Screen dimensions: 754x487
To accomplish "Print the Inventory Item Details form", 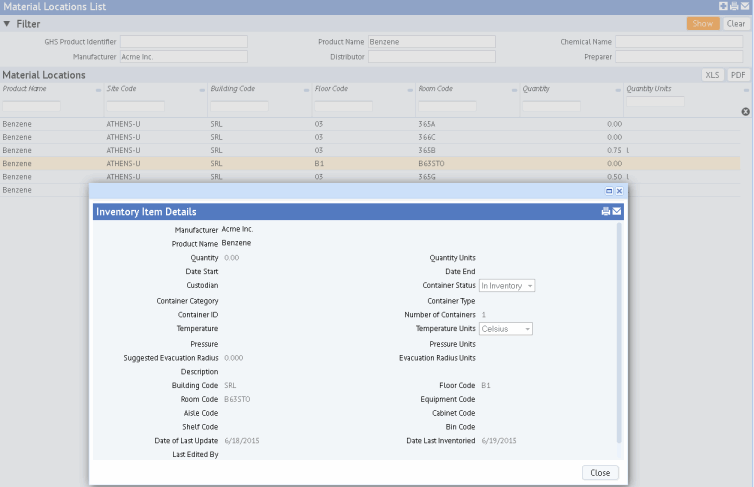I will click(x=606, y=212).
